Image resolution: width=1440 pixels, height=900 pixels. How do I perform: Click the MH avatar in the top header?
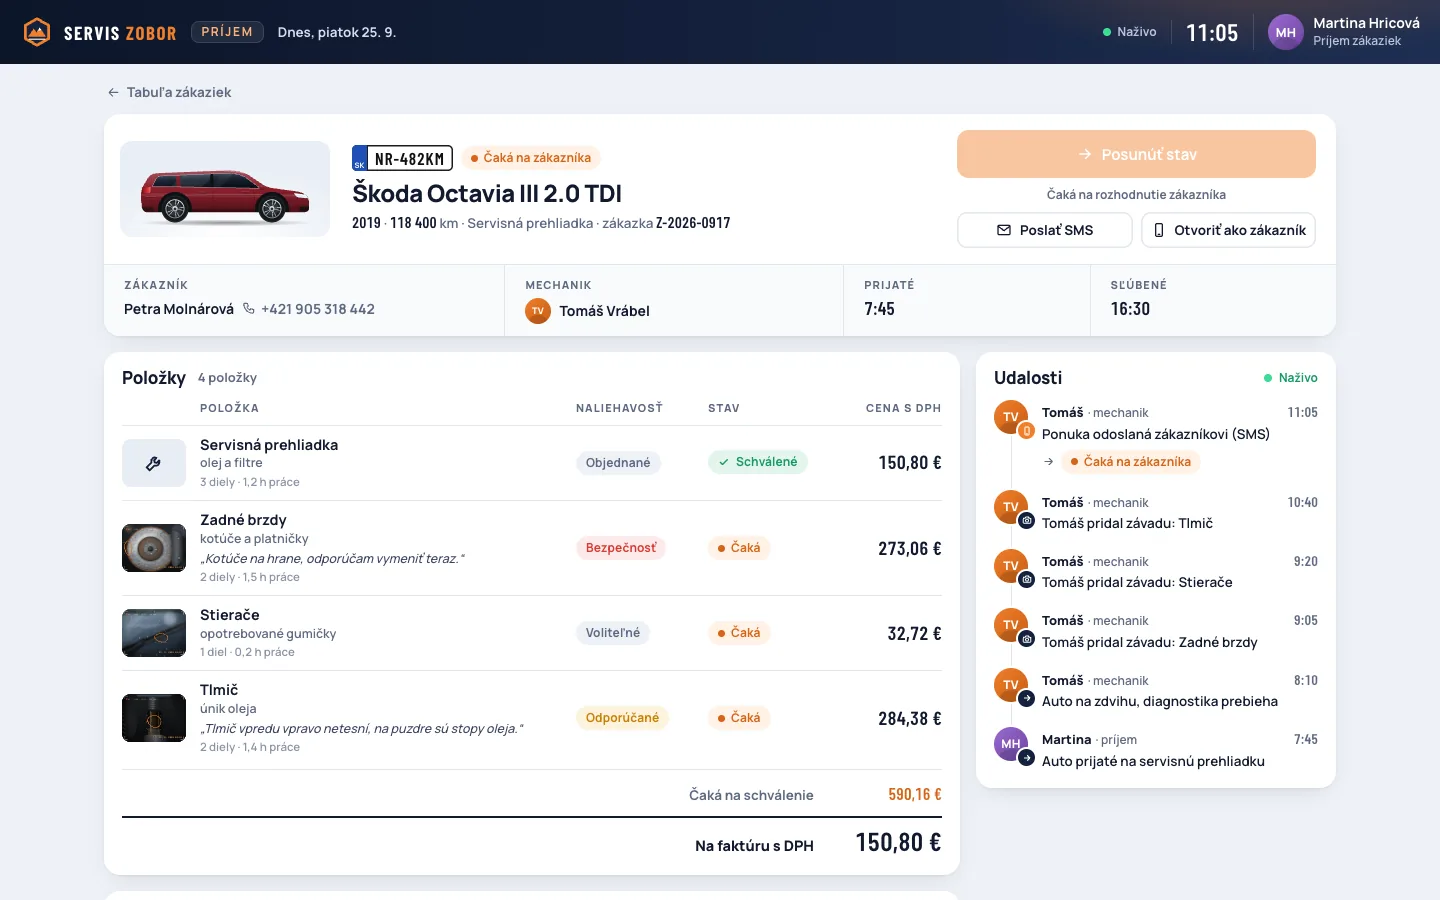tap(1286, 32)
